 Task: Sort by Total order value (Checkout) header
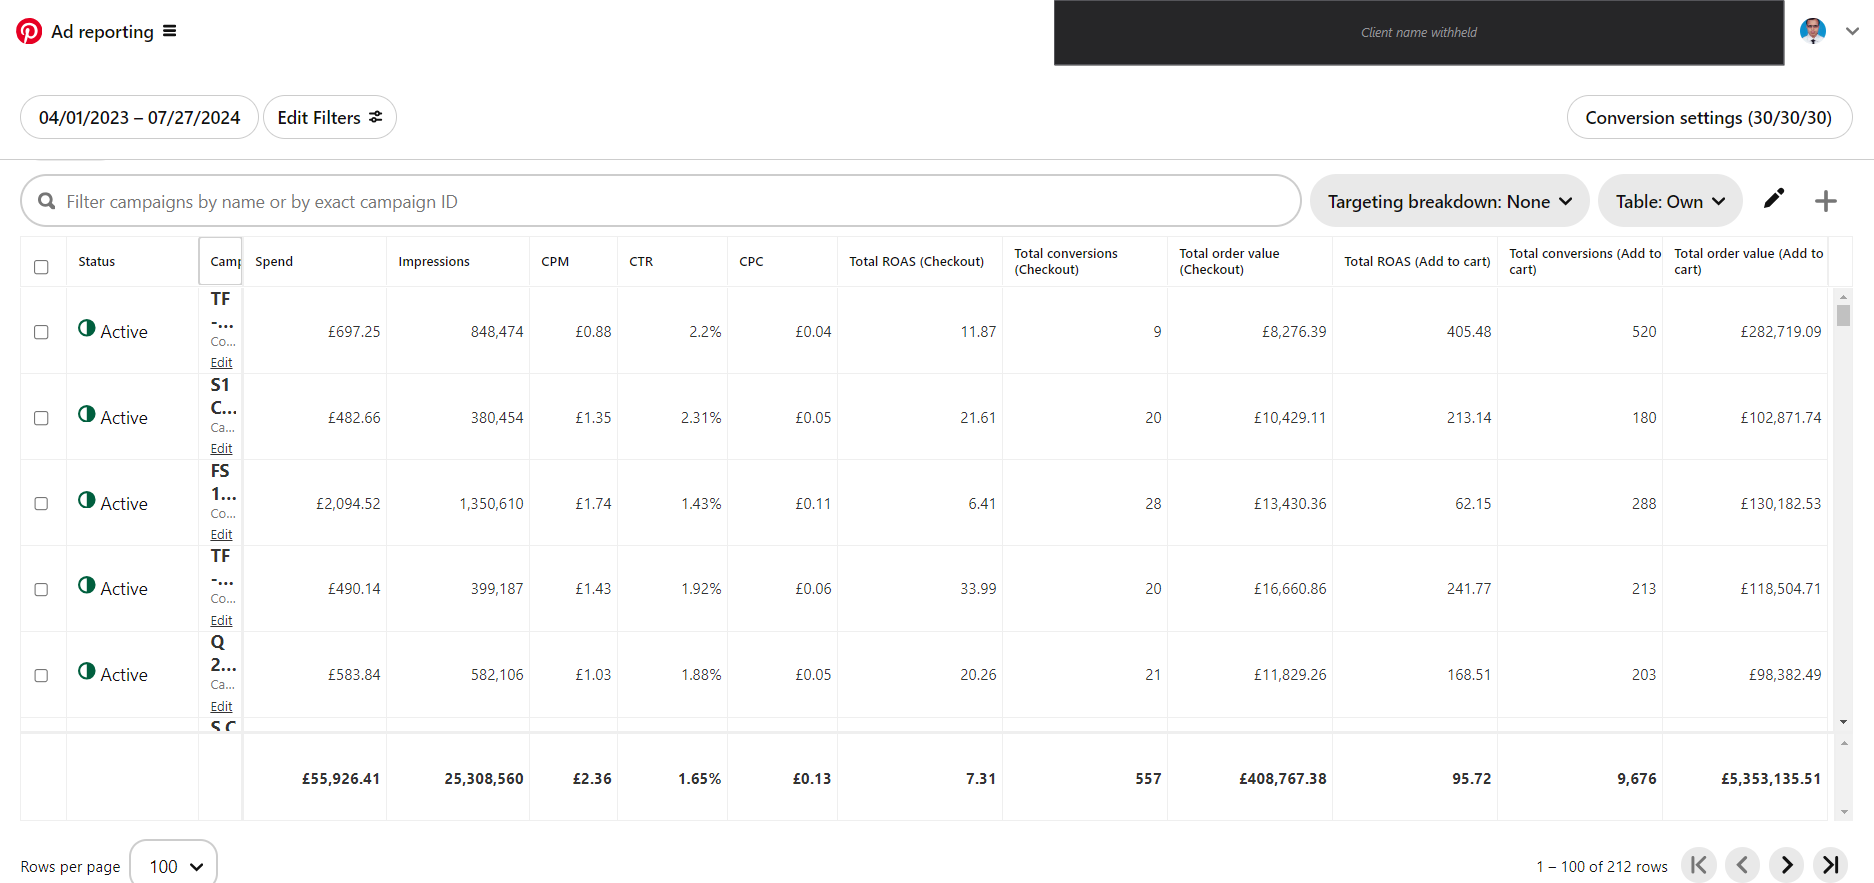tap(1229, 261)
